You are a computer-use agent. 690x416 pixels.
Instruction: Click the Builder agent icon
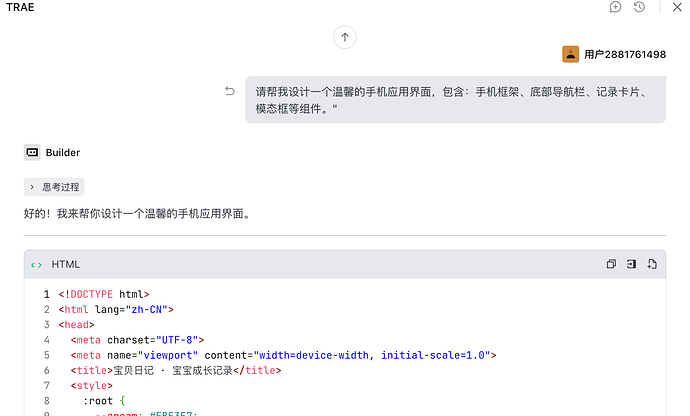point(32,152)
